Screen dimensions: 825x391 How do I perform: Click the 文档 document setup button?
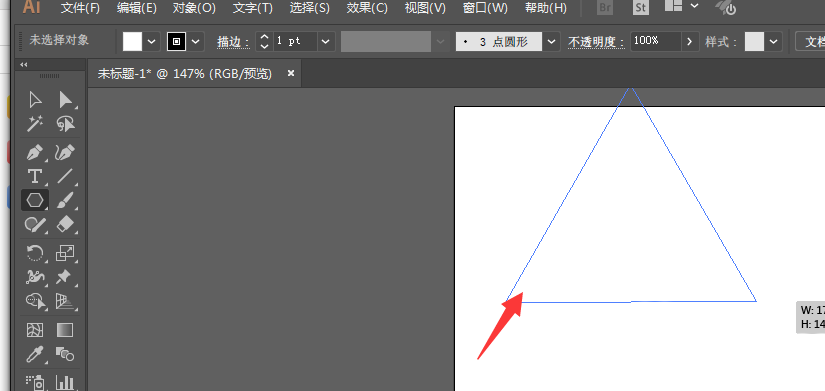811,42
